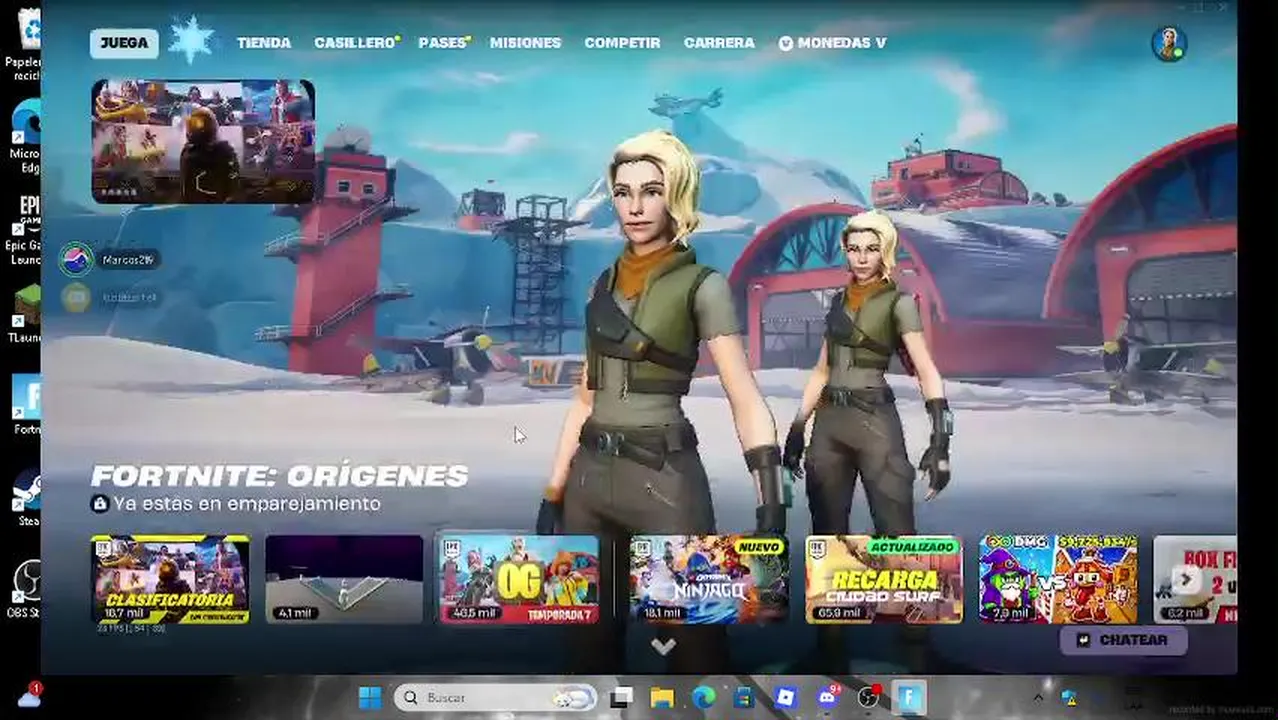Open the weather widget with notification badge

click(x=28, y=695)
